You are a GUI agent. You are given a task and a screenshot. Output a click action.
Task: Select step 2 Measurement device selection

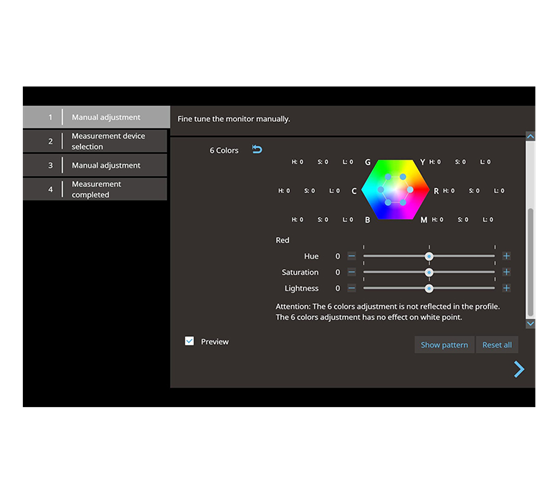95,141
